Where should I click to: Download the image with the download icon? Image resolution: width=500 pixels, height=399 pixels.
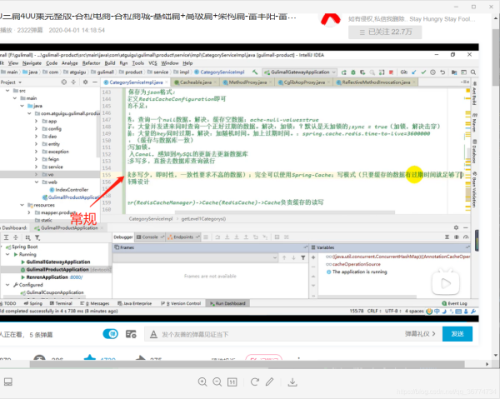tap(292, 382)
